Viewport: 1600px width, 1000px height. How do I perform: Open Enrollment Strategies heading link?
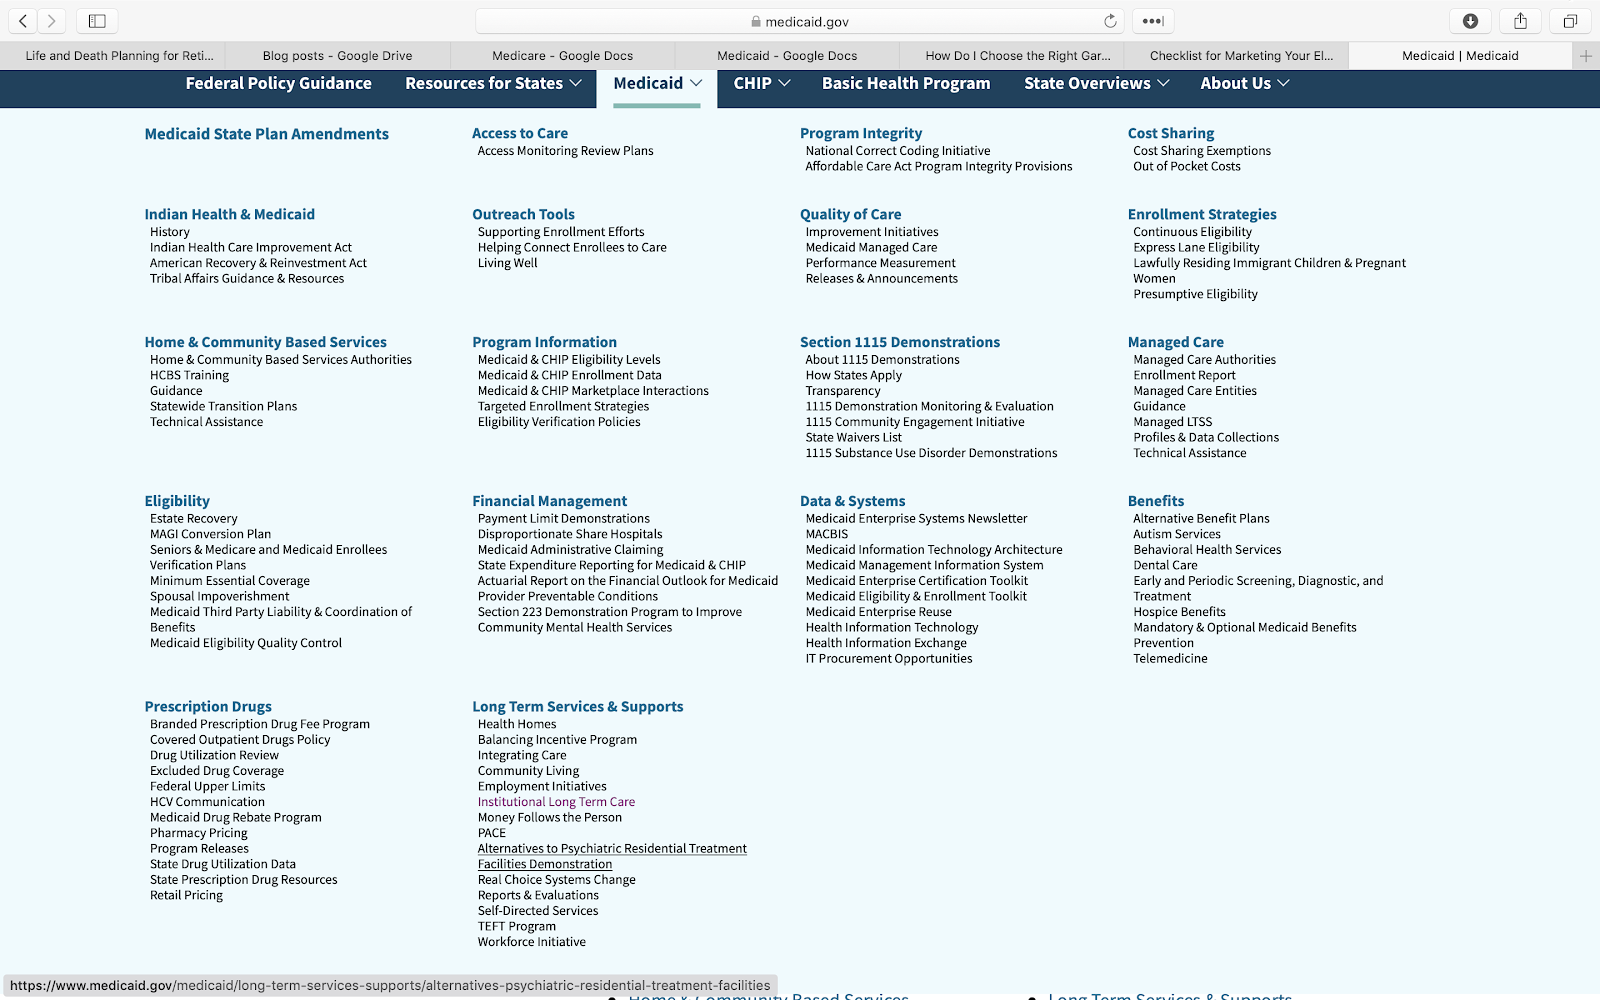tap(1202, 214)
